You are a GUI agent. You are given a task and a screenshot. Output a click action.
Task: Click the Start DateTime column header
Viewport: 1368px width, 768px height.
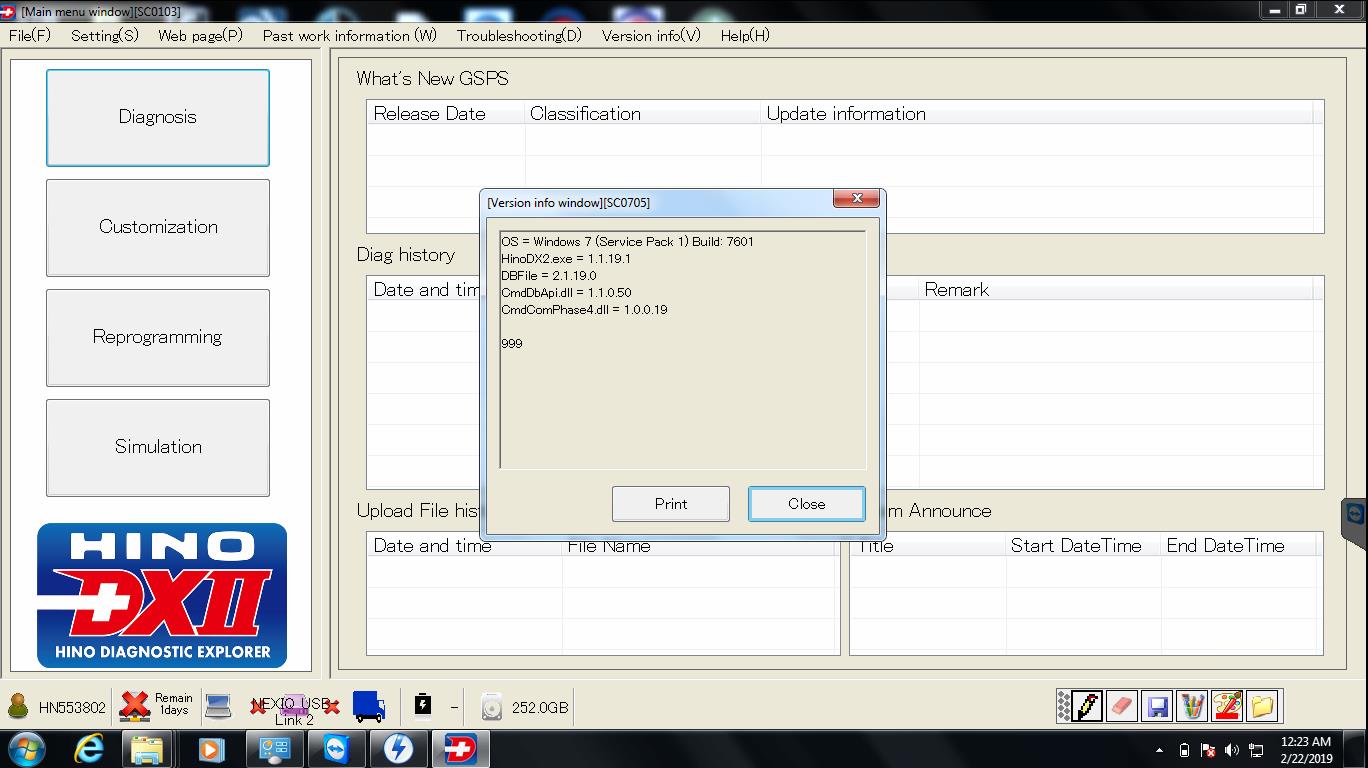[x=1083, y=545]
